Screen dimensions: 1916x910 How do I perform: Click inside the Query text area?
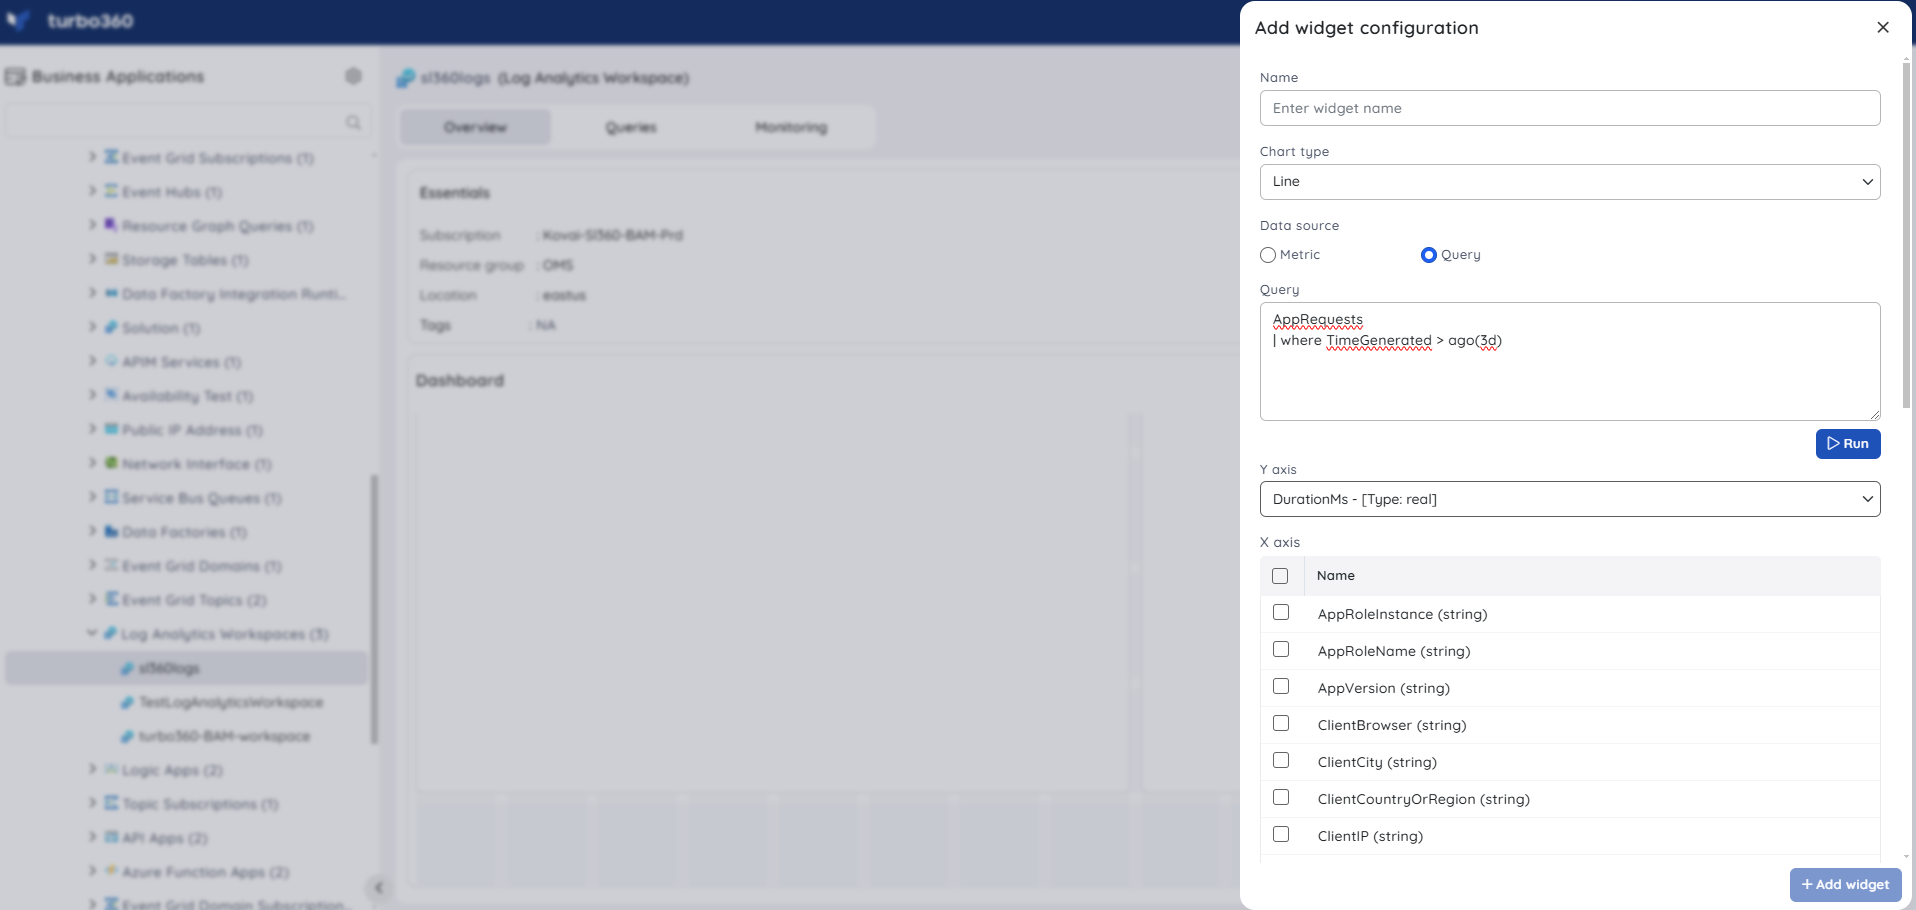pyautogui.click(x=1570, y=361)
